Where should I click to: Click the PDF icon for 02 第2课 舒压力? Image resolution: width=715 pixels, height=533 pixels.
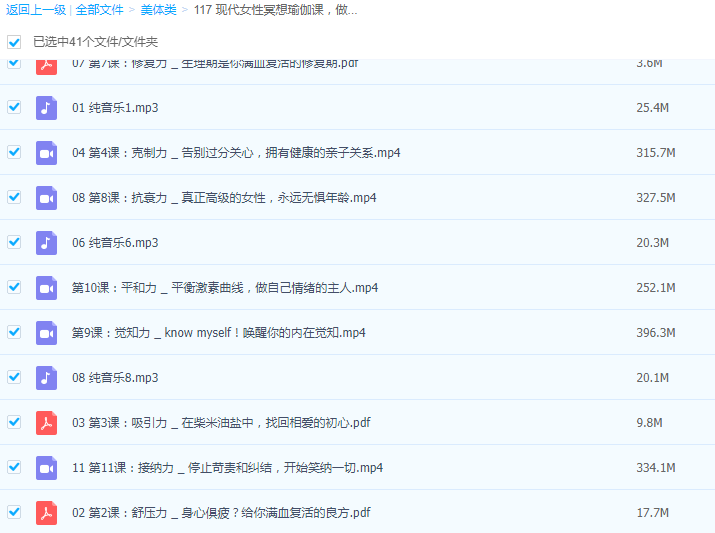pyautogui.click(x=46, y=513)
